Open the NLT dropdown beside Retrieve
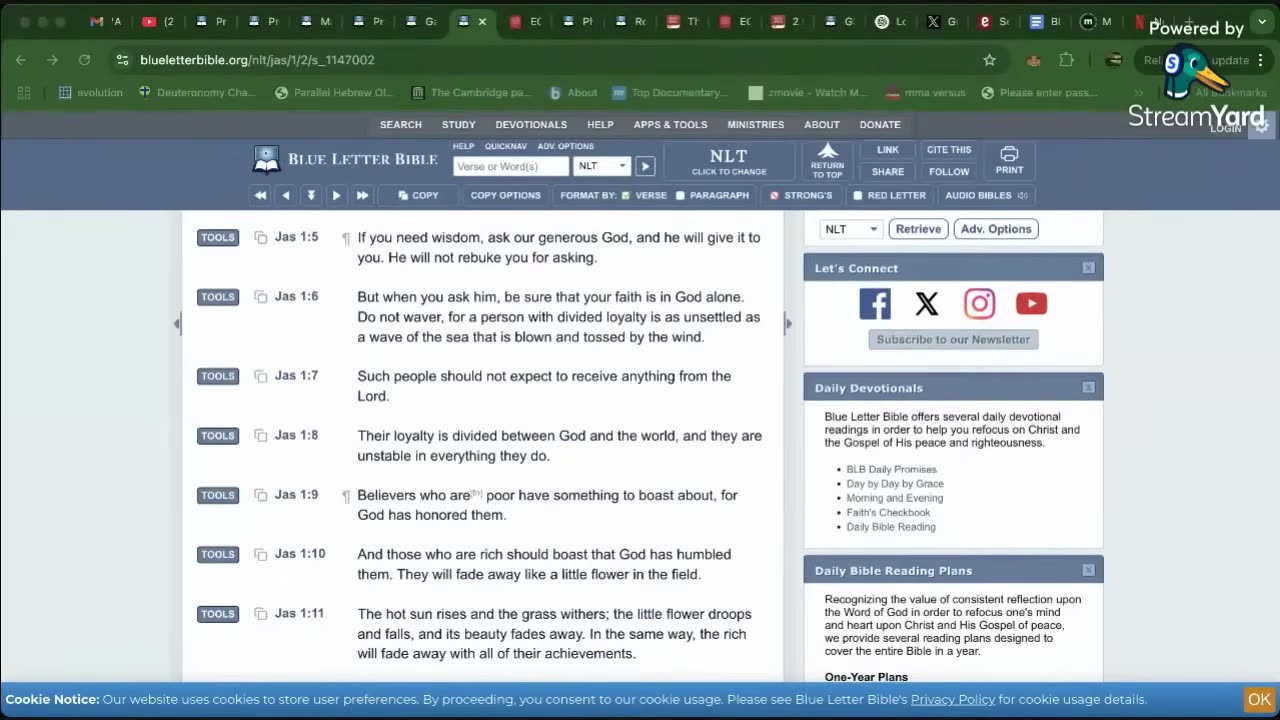1280x720 pixels. tap(850, 229)
